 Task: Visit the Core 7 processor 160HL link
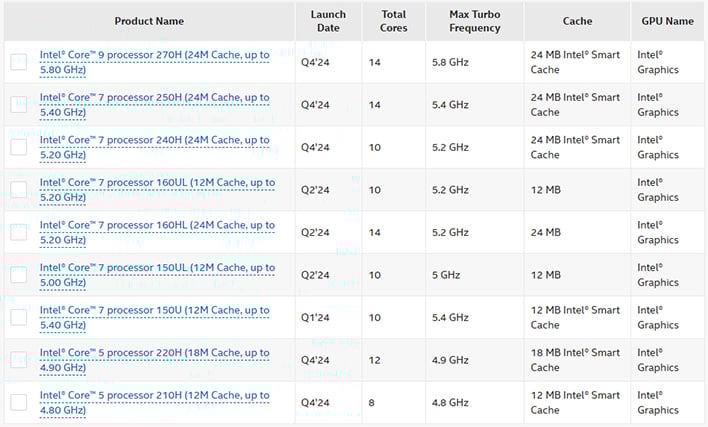click(x=157, y=232)
